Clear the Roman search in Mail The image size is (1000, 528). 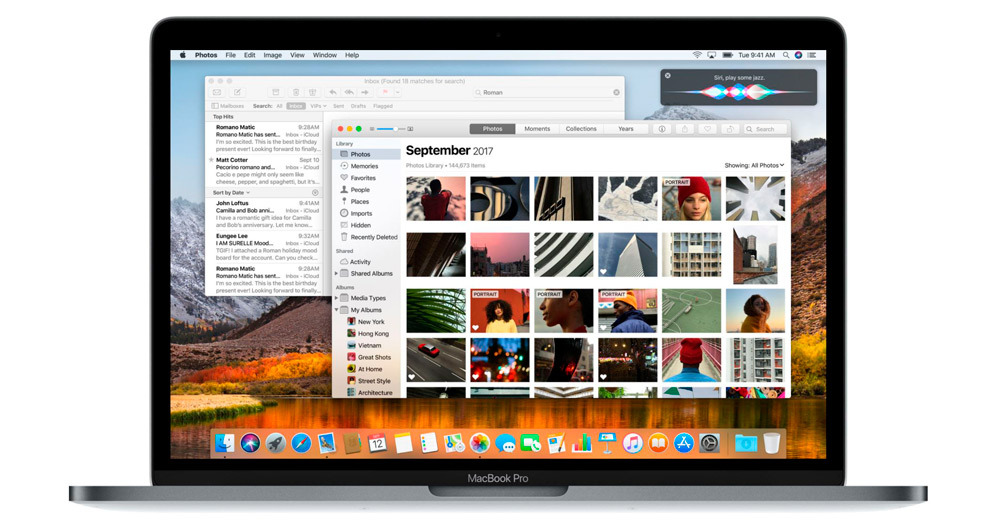click(616, 92)
